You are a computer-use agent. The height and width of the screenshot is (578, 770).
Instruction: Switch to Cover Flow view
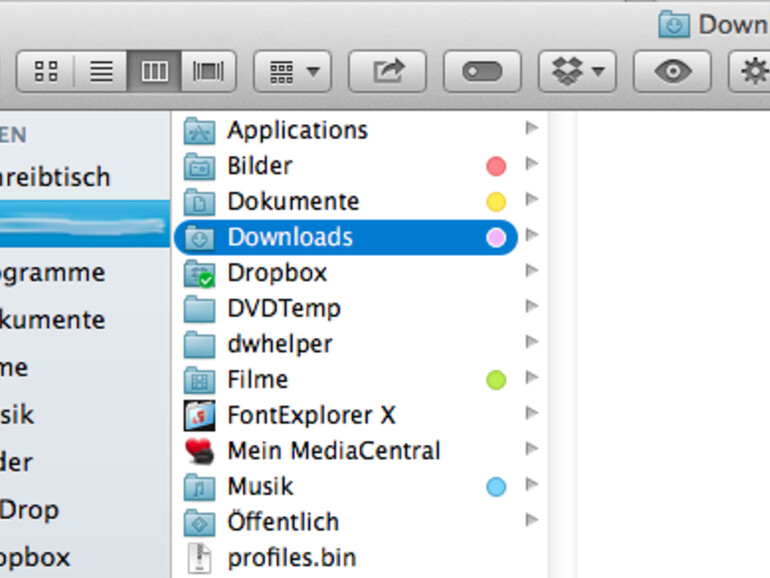208,72
